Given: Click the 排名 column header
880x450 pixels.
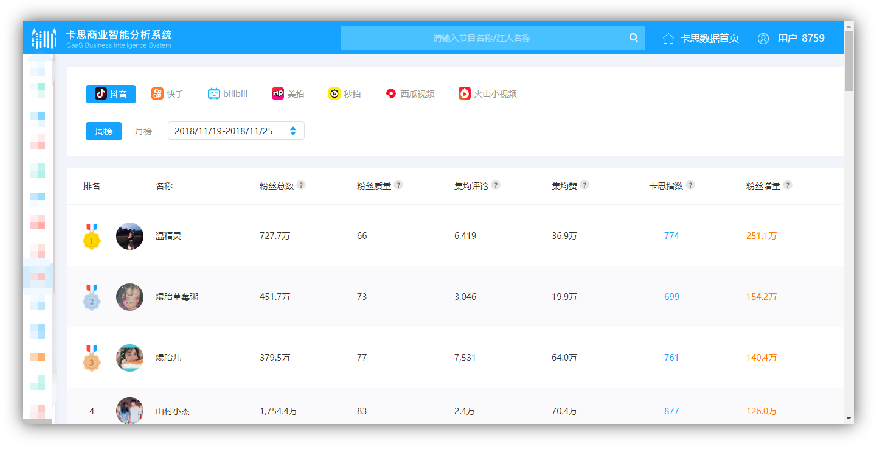Looking at the screenshot, I should coord(91,186).
